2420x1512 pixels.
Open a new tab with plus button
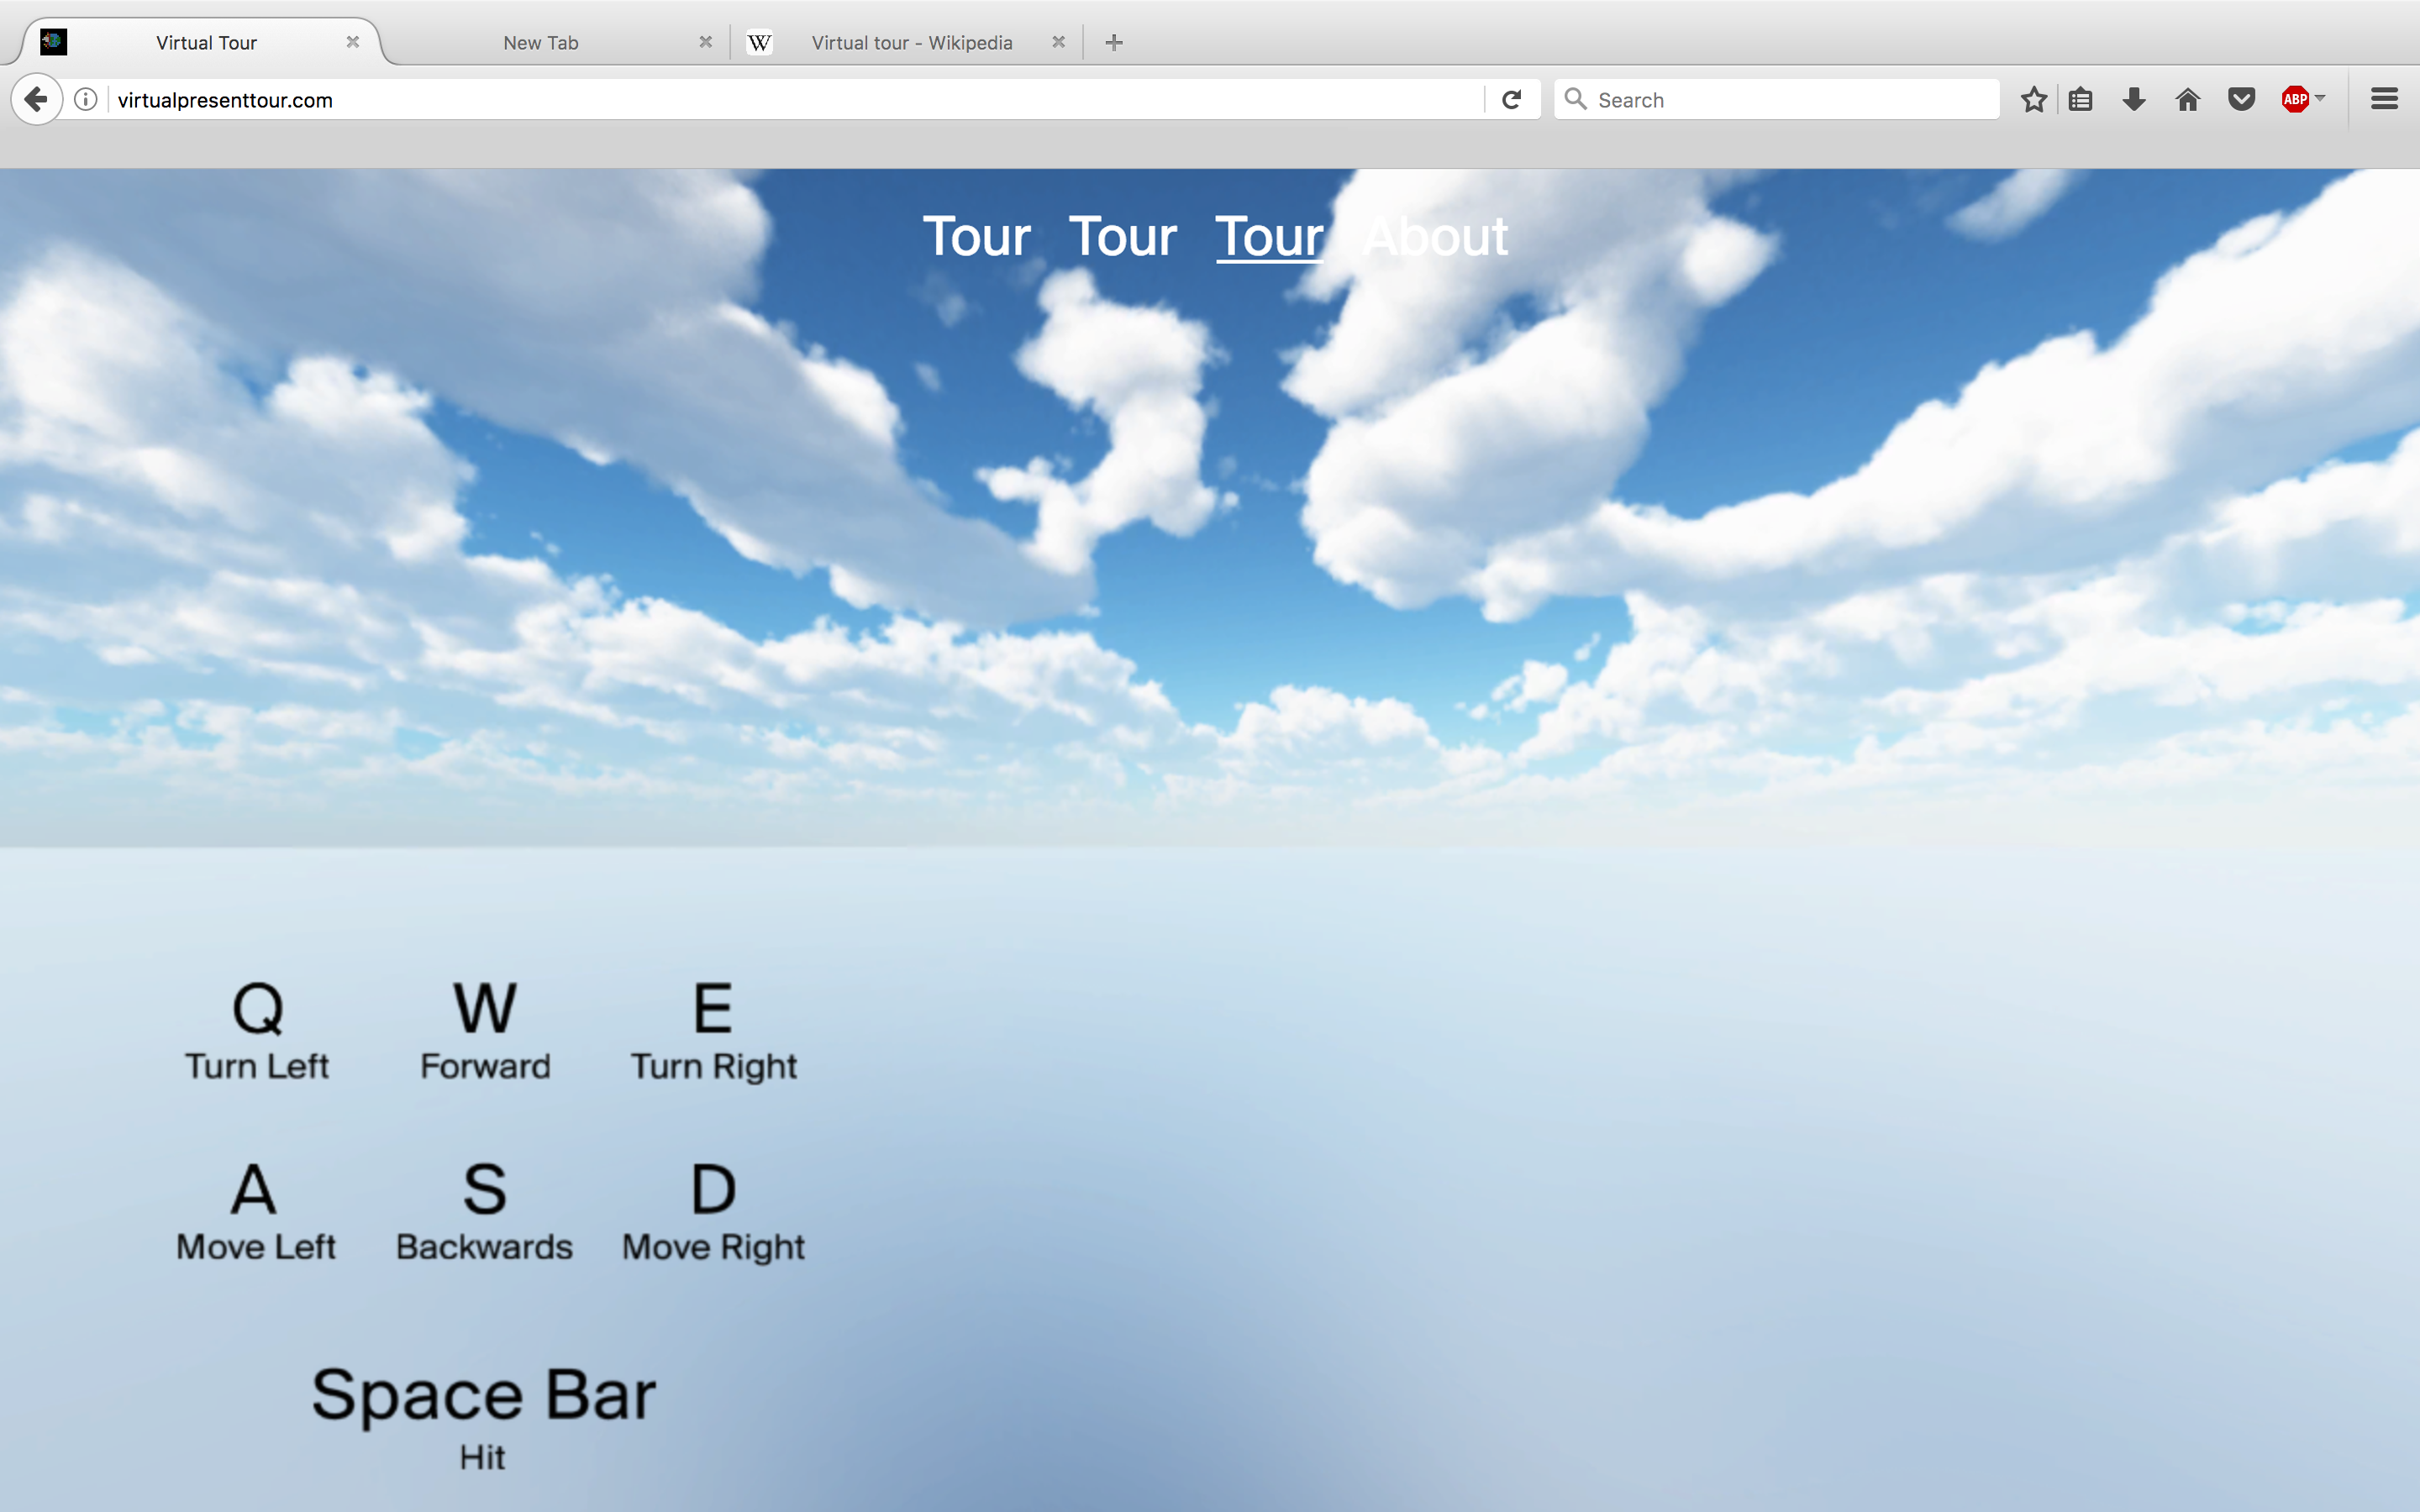1114,42
